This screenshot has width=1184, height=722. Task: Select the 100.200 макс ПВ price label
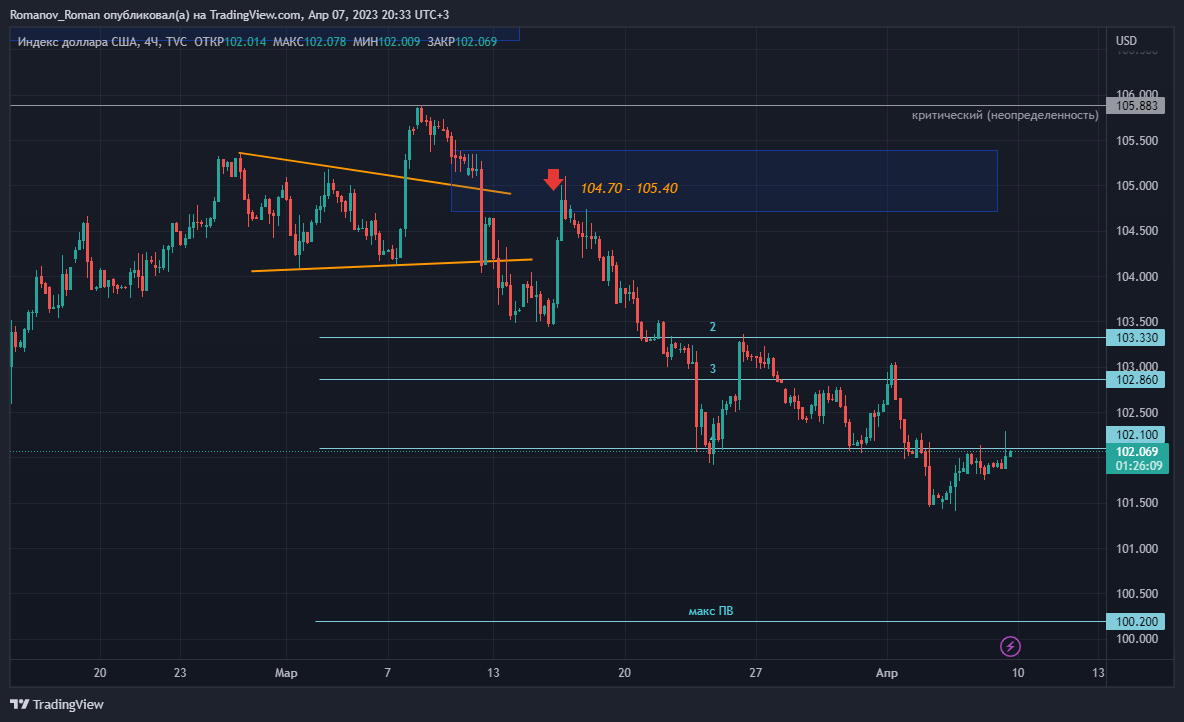coord(1139,621)
